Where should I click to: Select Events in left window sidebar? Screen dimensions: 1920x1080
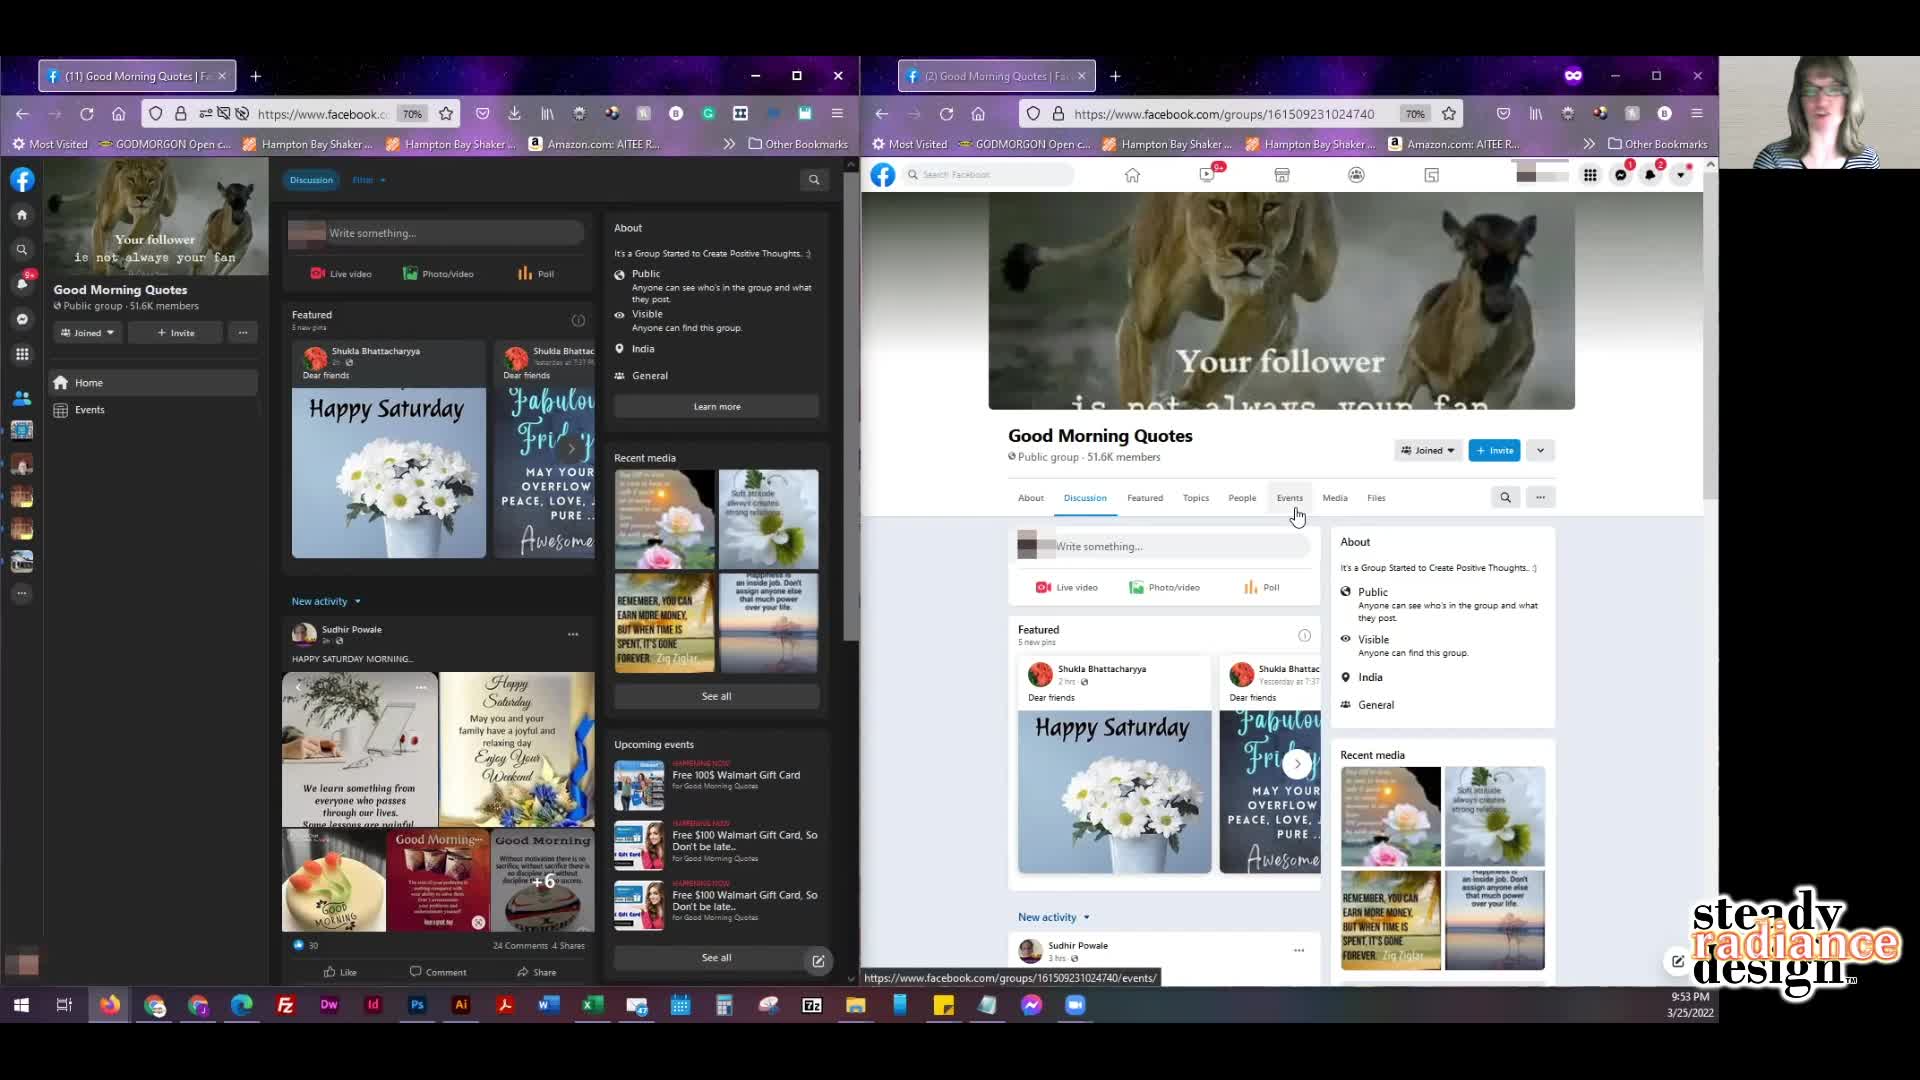point(154,410)
